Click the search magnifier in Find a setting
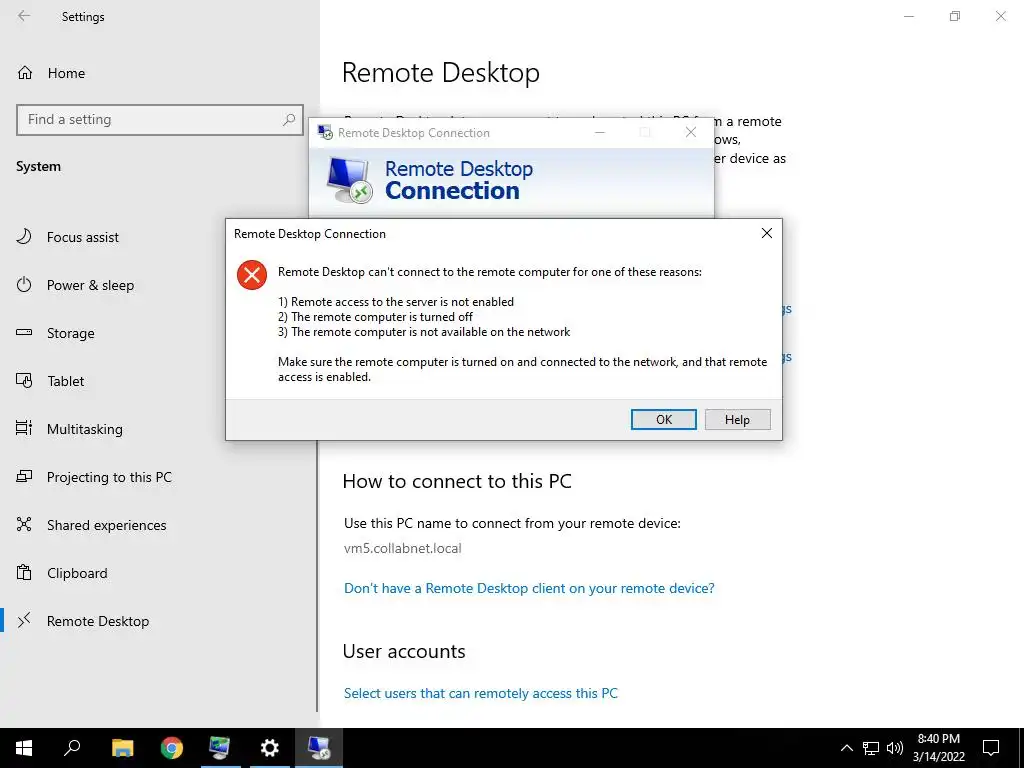The image size is (1024, 768). coord(289,120)
